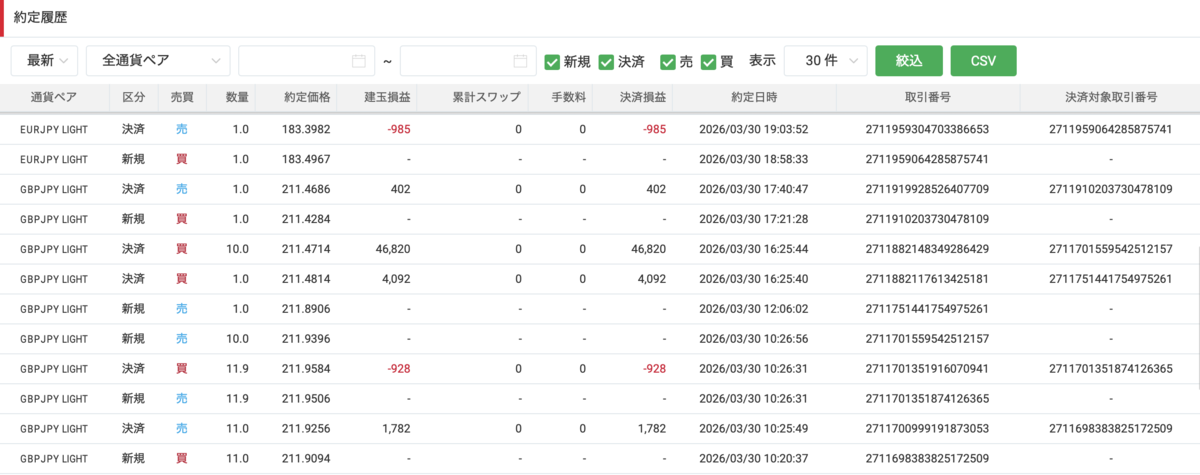The height and width of the screenshot is (475, 1200).
Task: Click the 約定履歴 panel title
Action: click(x=41, y=17)
